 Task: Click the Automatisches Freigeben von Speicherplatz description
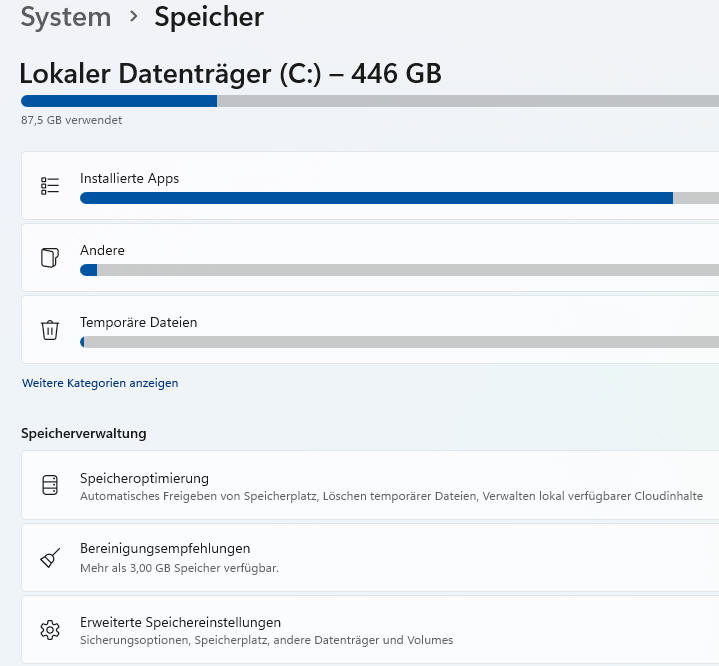tap(391, 496)
